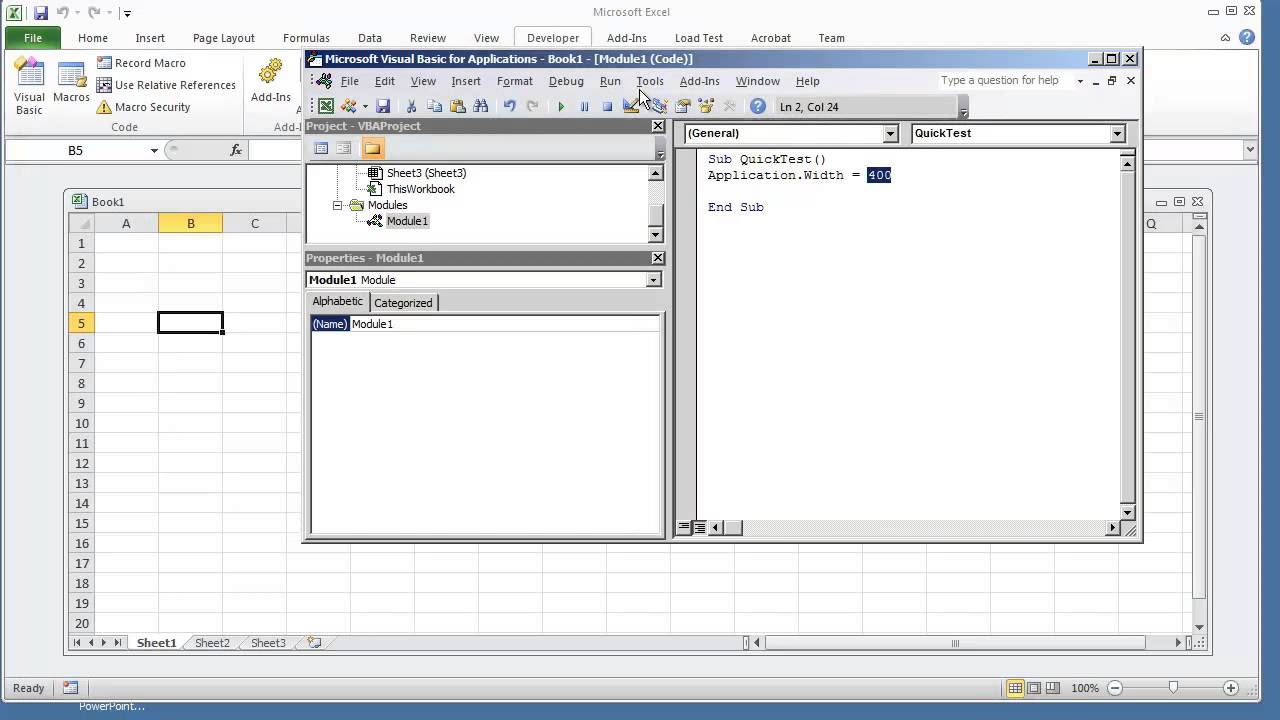Open the Object Browser toolbar icon
The width and height of the screenshot is (1280, 720).
[706, 106]
